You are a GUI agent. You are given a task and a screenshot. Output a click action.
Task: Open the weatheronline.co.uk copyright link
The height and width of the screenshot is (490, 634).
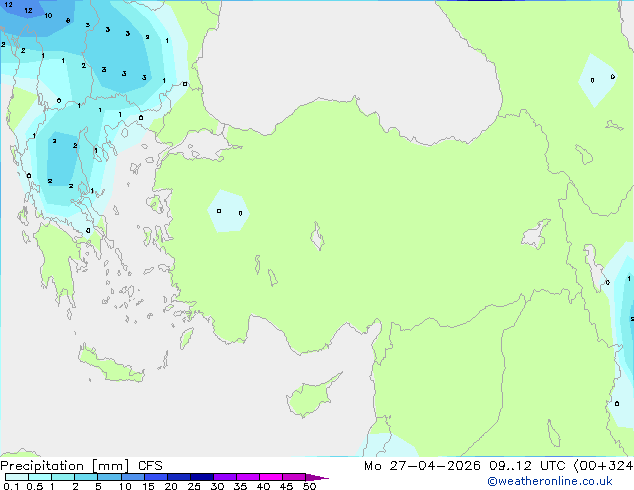tap(549, 481)
